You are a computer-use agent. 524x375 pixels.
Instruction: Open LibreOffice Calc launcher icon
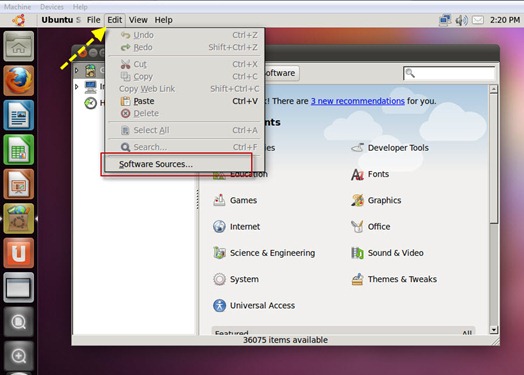pos(19,149)
